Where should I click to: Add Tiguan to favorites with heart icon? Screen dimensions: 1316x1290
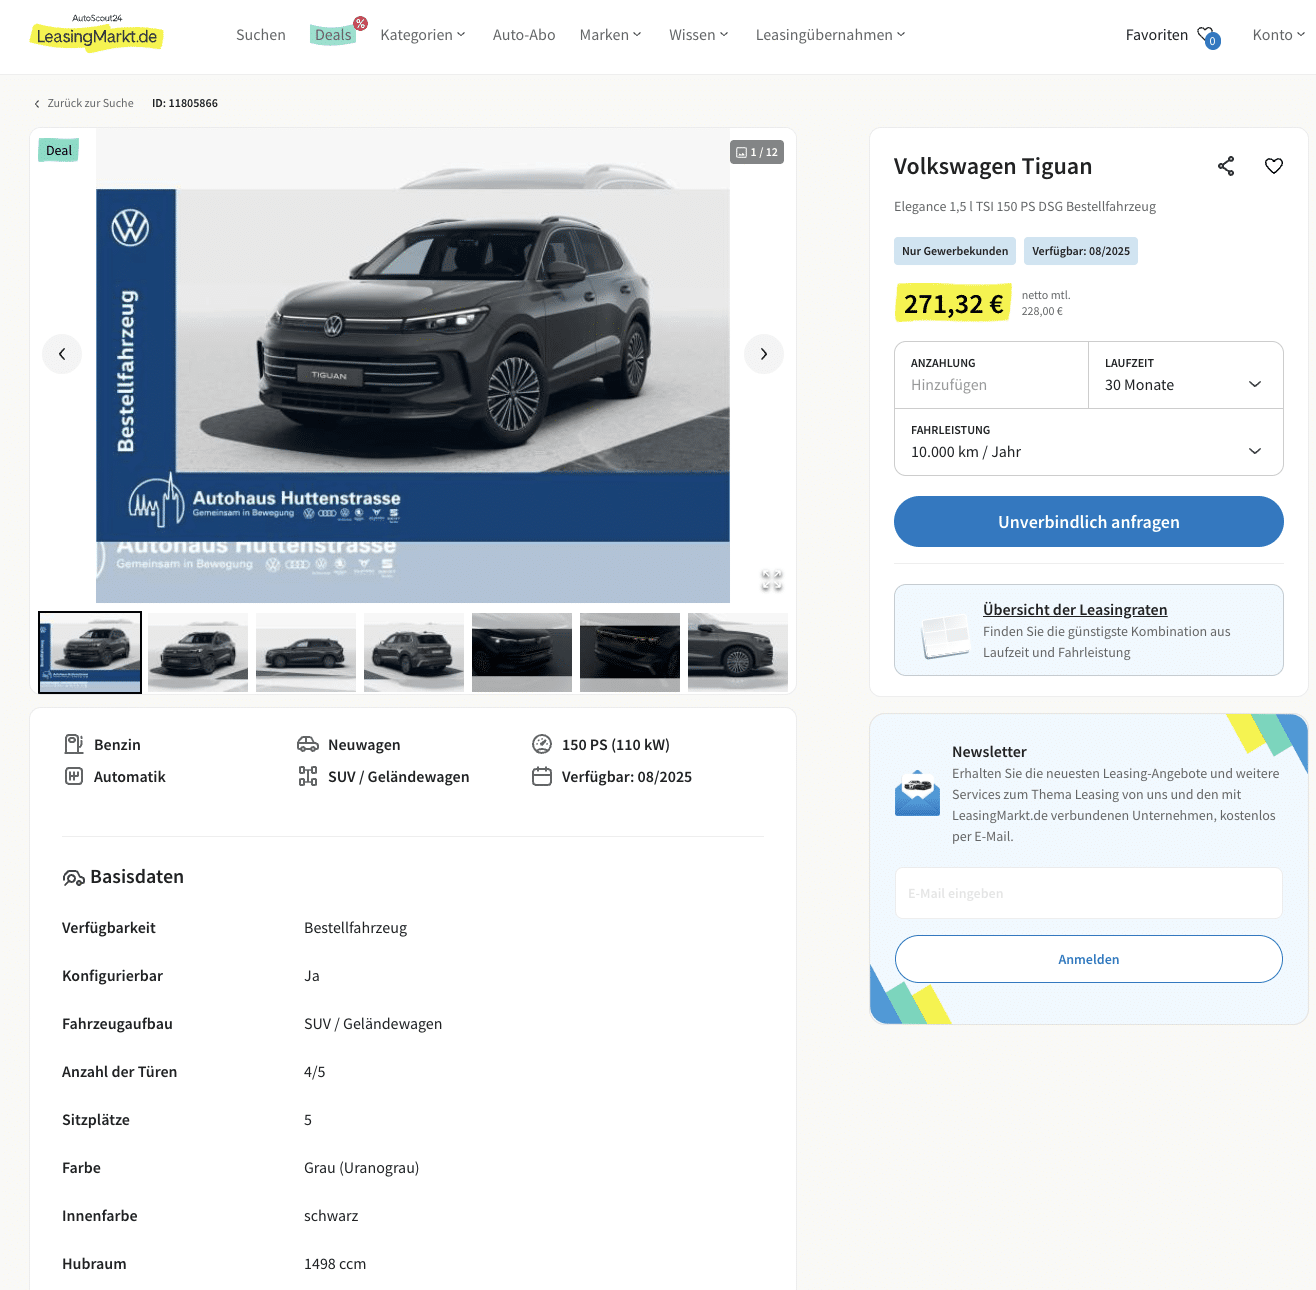[1274, 166]
